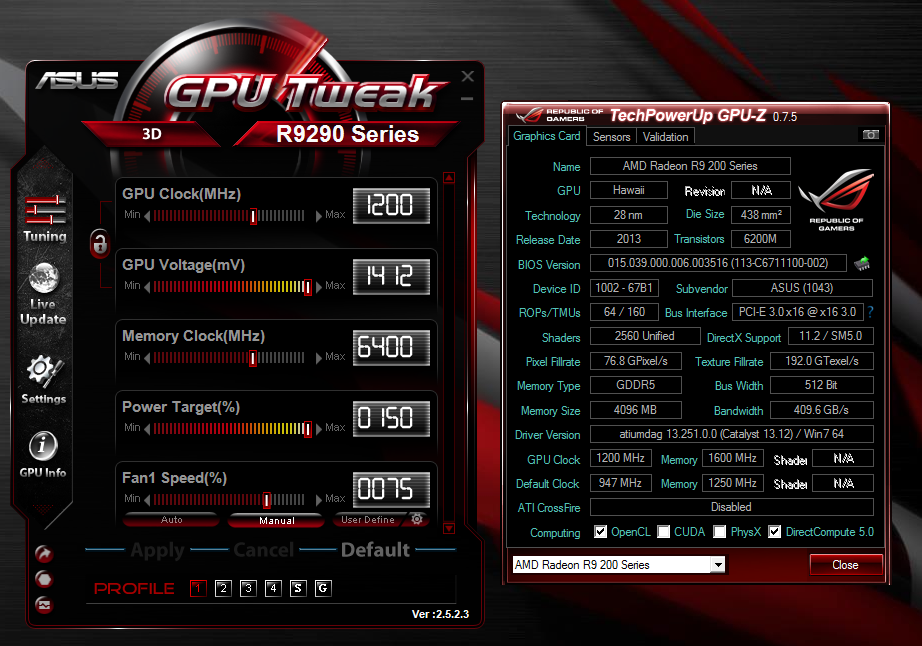This screenshot has width=922, height=646.
Task: Click the Apply button
Action: tap(157, 550)
